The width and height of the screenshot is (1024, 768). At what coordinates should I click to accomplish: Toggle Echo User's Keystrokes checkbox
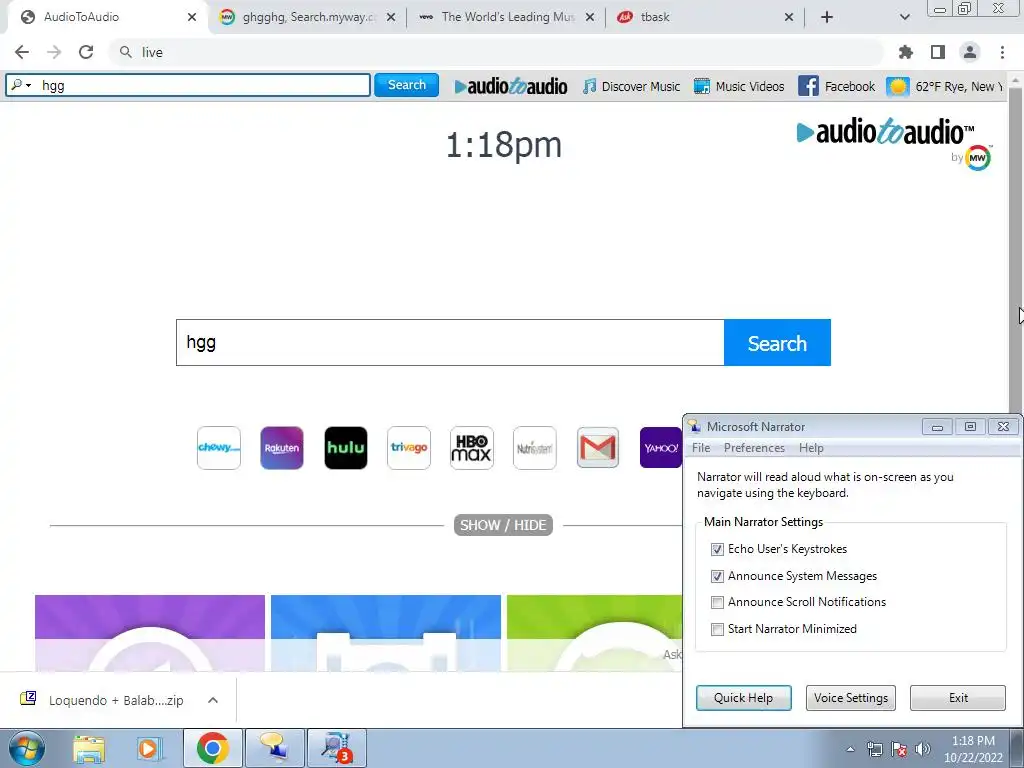[x=717, y=549]
